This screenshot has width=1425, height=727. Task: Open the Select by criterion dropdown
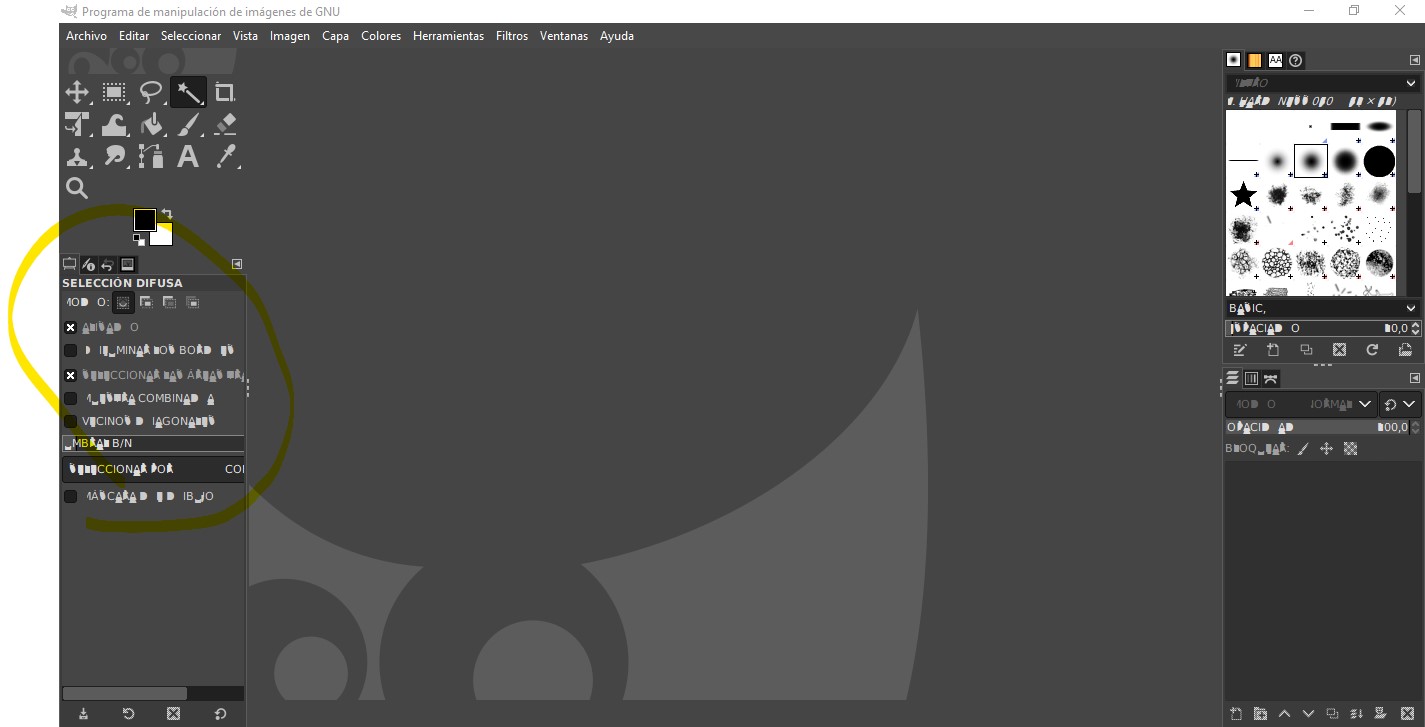tap(153, 469)
